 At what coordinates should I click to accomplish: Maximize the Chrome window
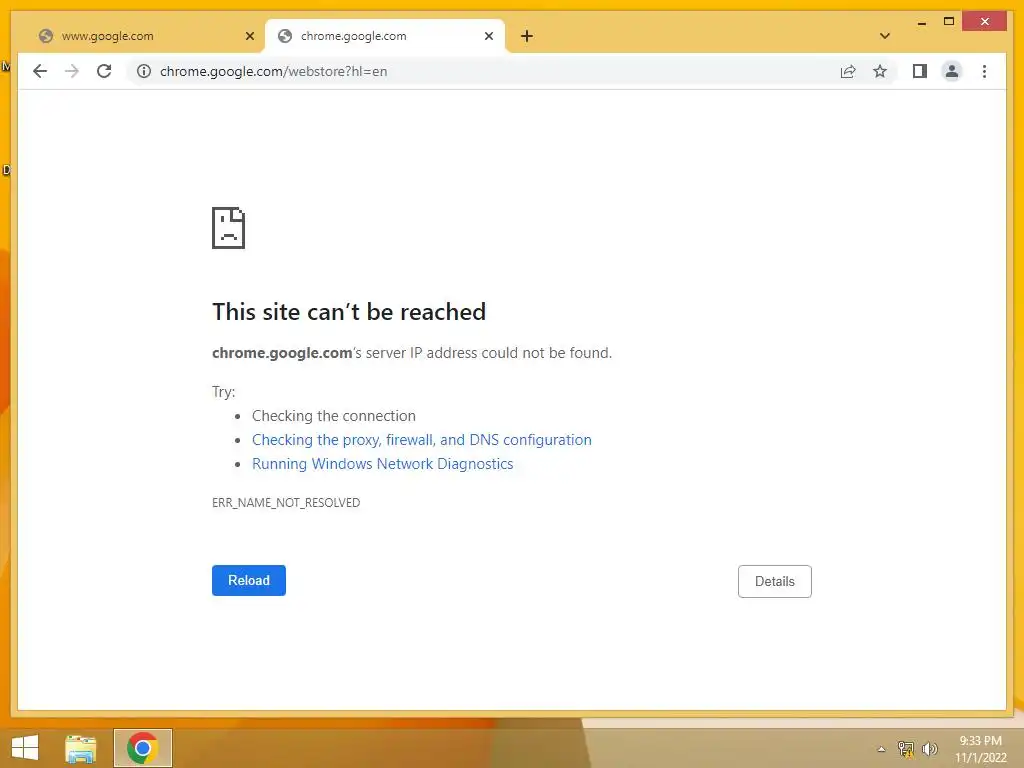949,22
